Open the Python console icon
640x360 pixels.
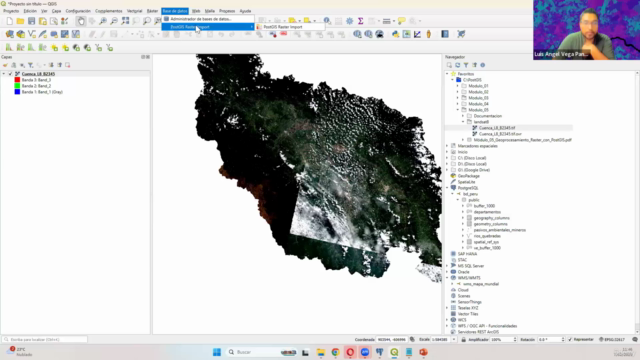[395, 34]
